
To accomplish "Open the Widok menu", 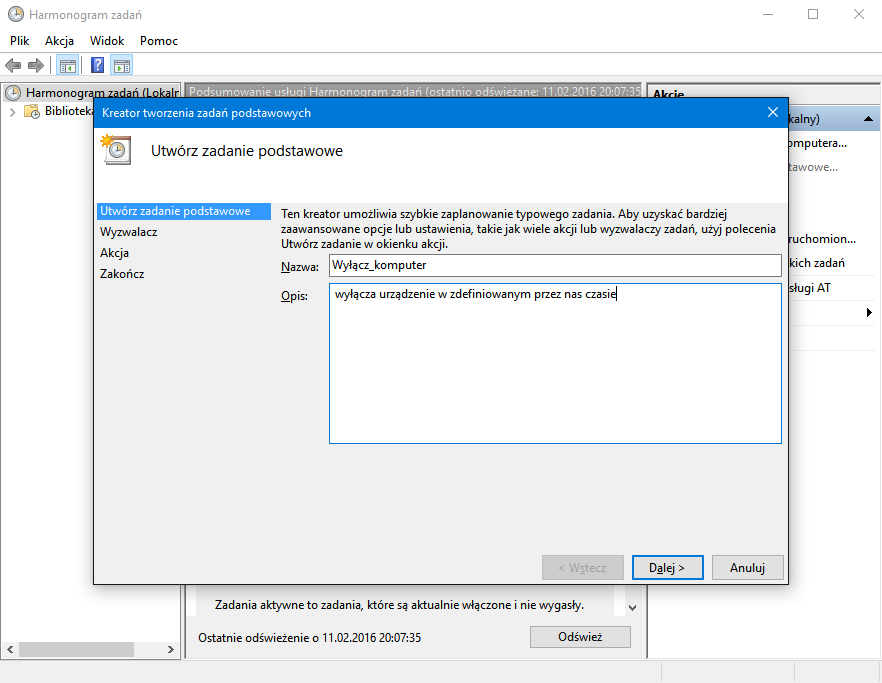I will [107, 41].
